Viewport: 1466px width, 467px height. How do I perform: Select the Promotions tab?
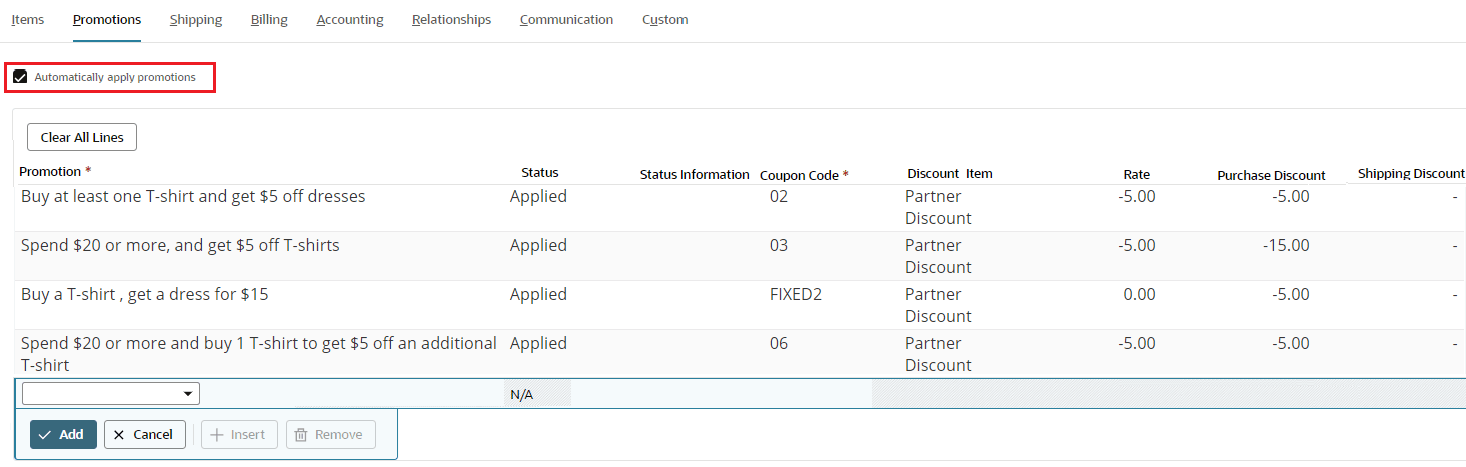pyautogui.click(x=107, y=19)
